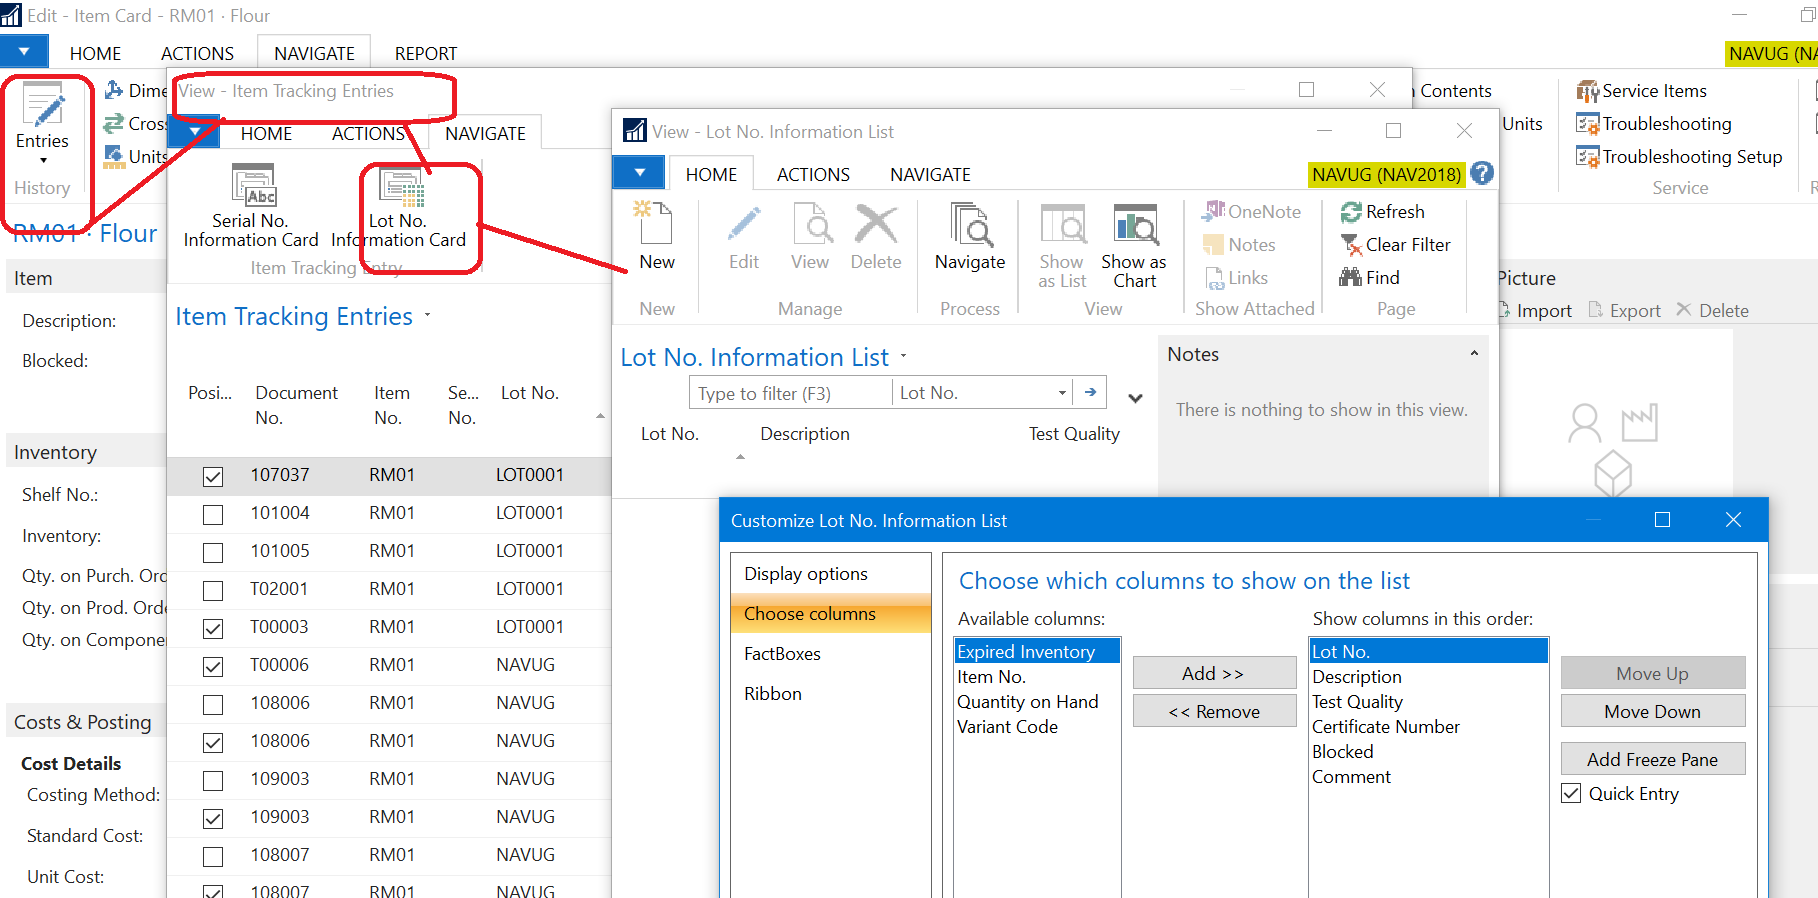Click the View icon in Manage group
Screen dimensions: 1818x898
point(810,236)
